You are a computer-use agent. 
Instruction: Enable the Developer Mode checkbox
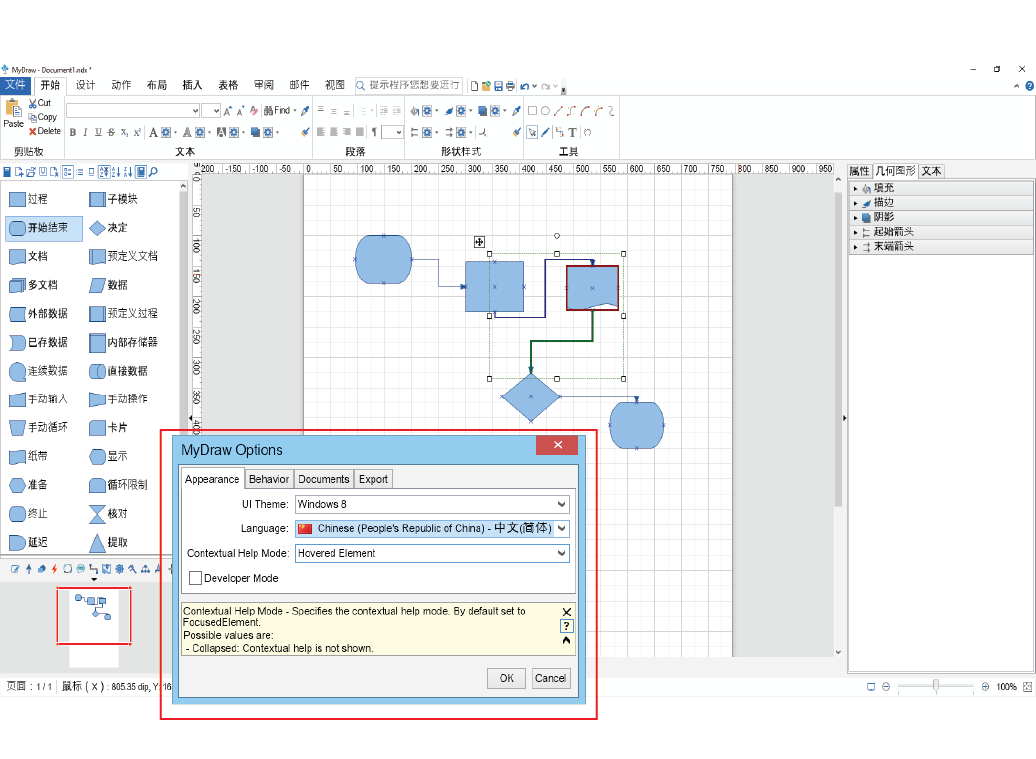196,578
